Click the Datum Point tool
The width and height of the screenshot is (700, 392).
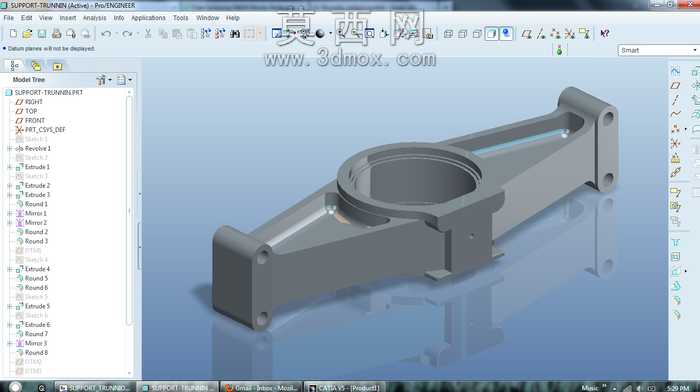(x=675, y=129)
